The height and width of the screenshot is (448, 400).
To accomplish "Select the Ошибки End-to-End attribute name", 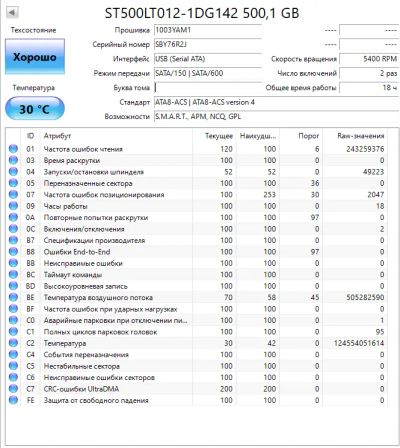I will click(77, 252).
